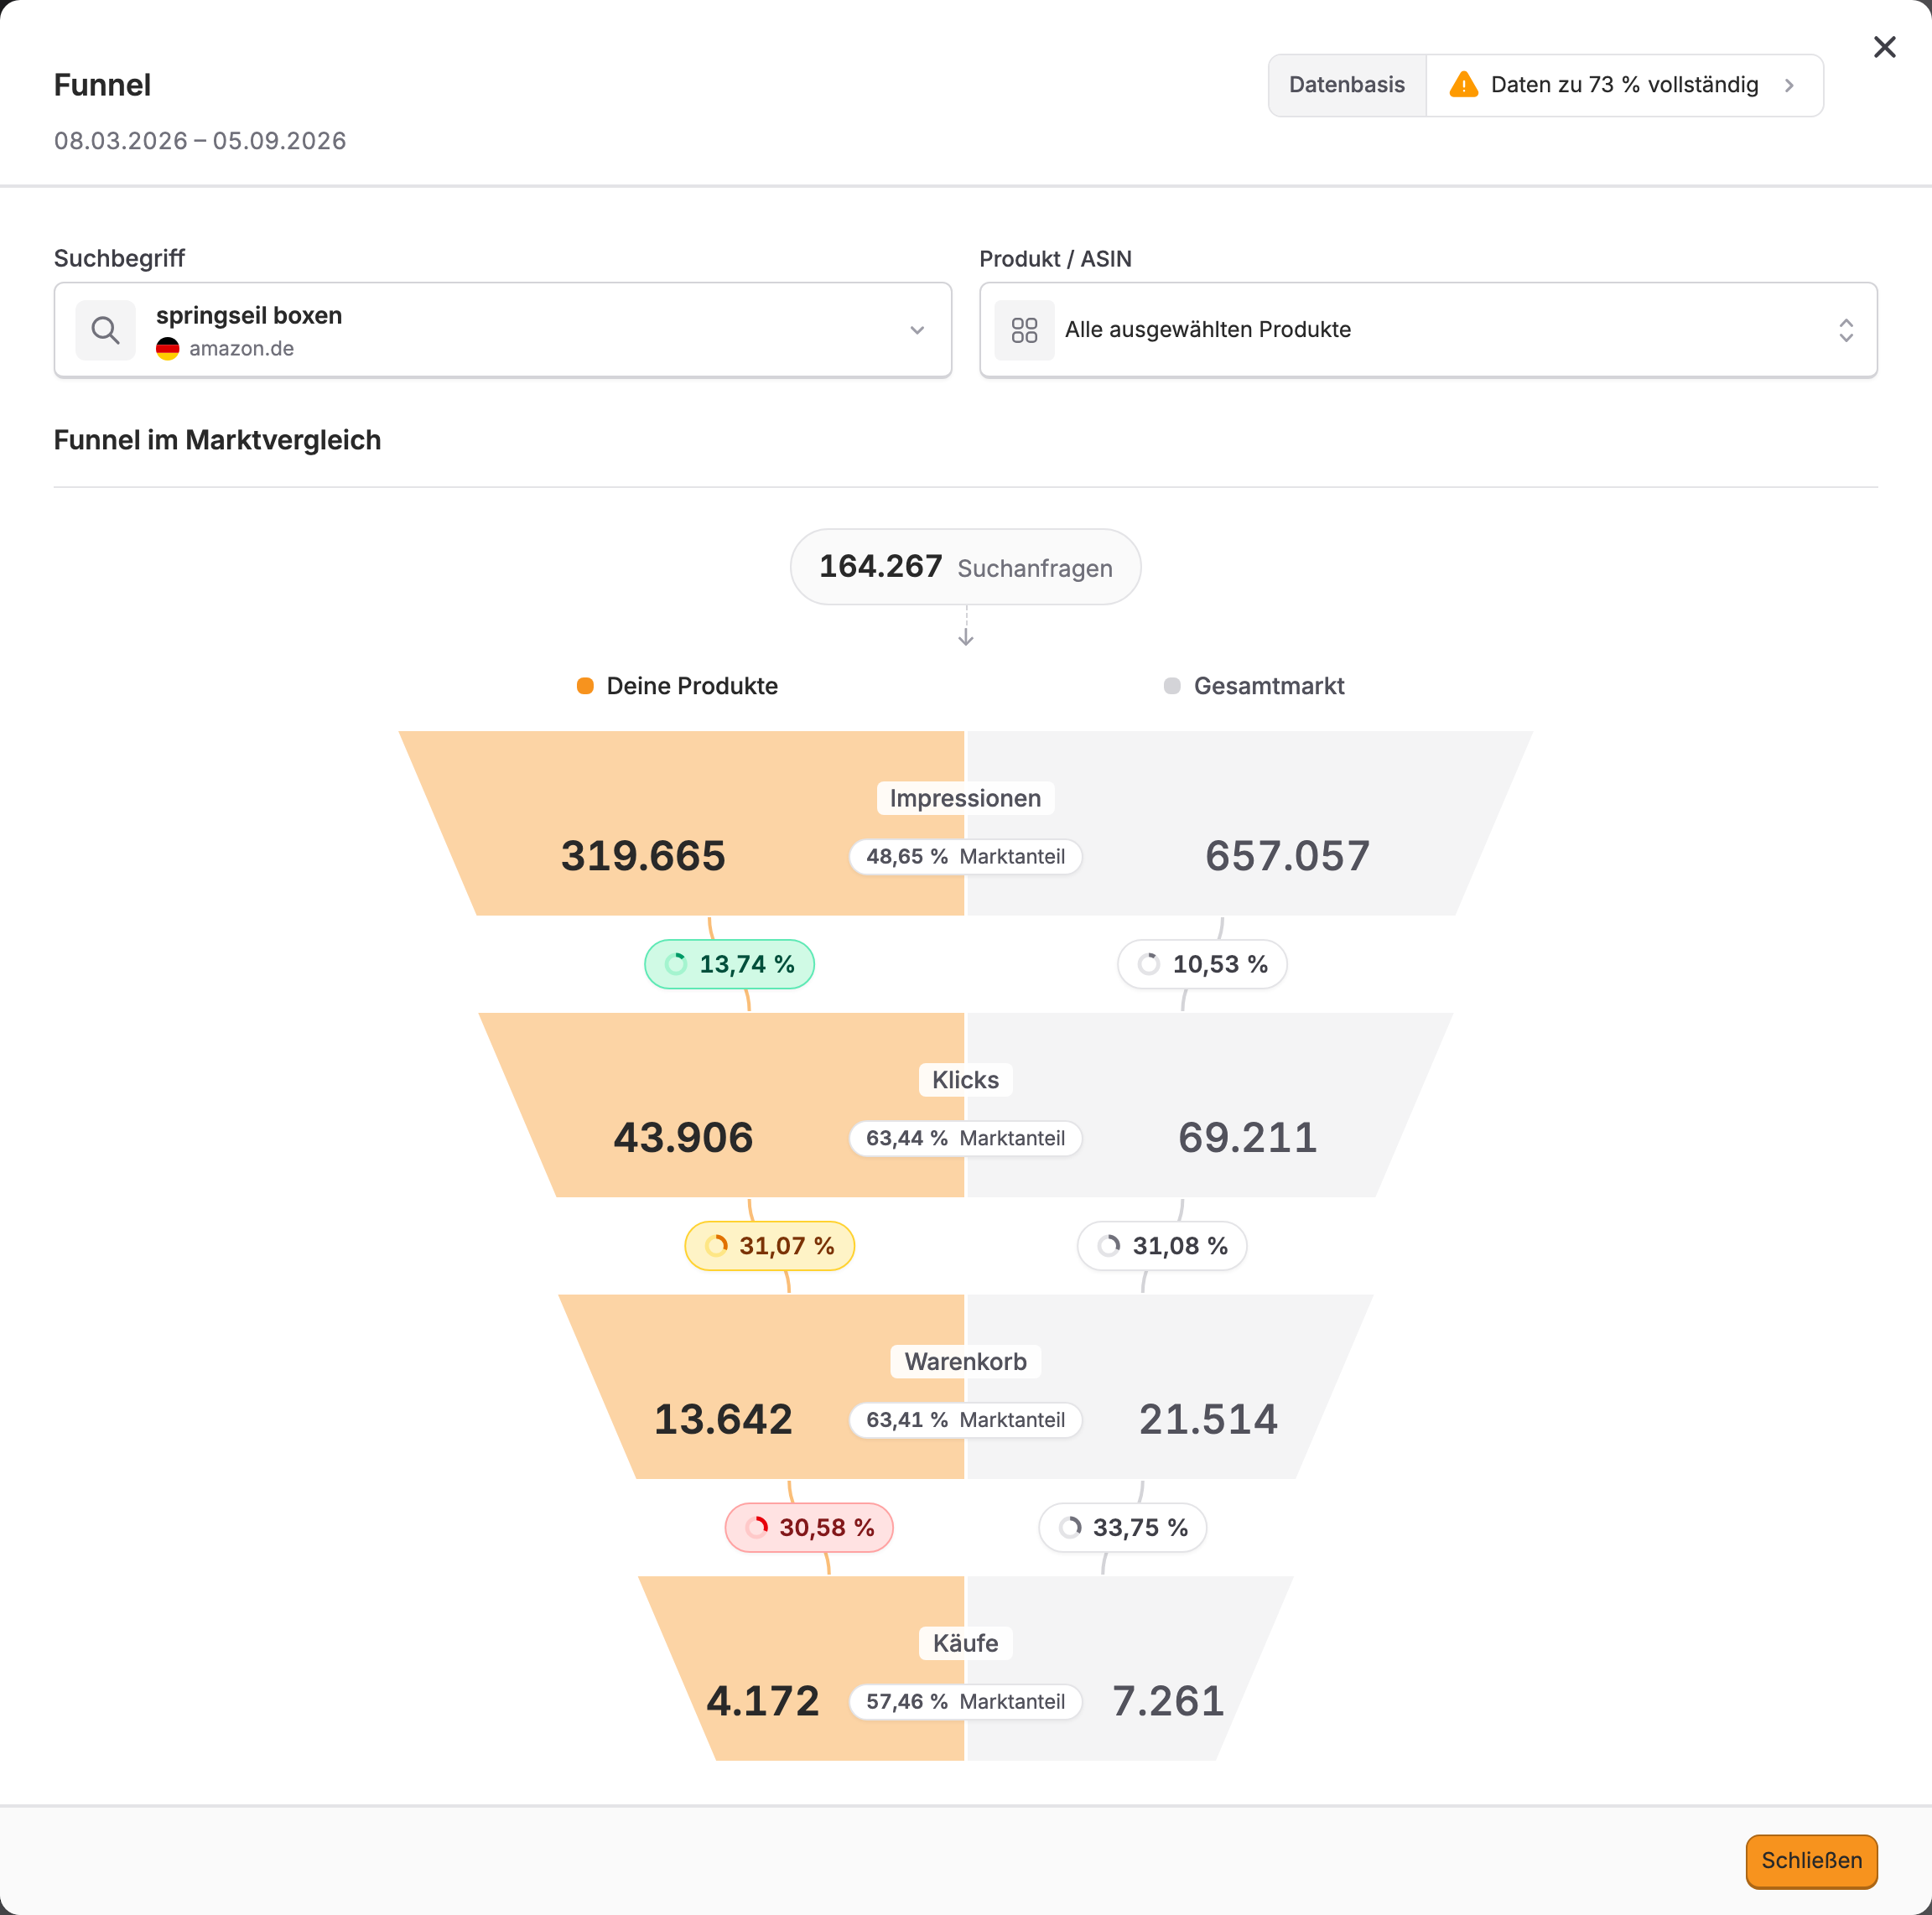
Task: Click the German flag icon next to amazon.de
Action: 168,349
